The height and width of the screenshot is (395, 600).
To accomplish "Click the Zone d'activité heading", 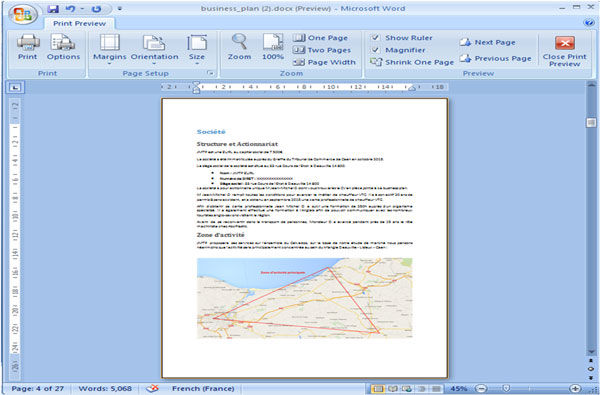I will point(220,235).
